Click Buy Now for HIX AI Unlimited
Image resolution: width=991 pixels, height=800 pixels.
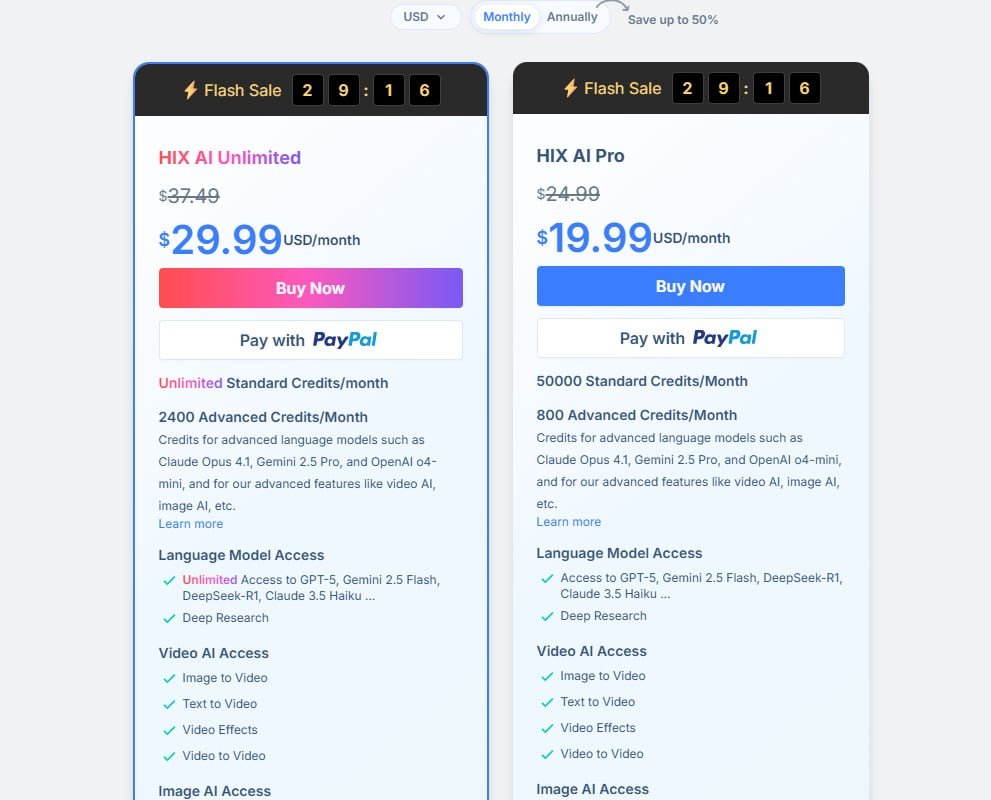pyautogui.click(x=310, y=288)
